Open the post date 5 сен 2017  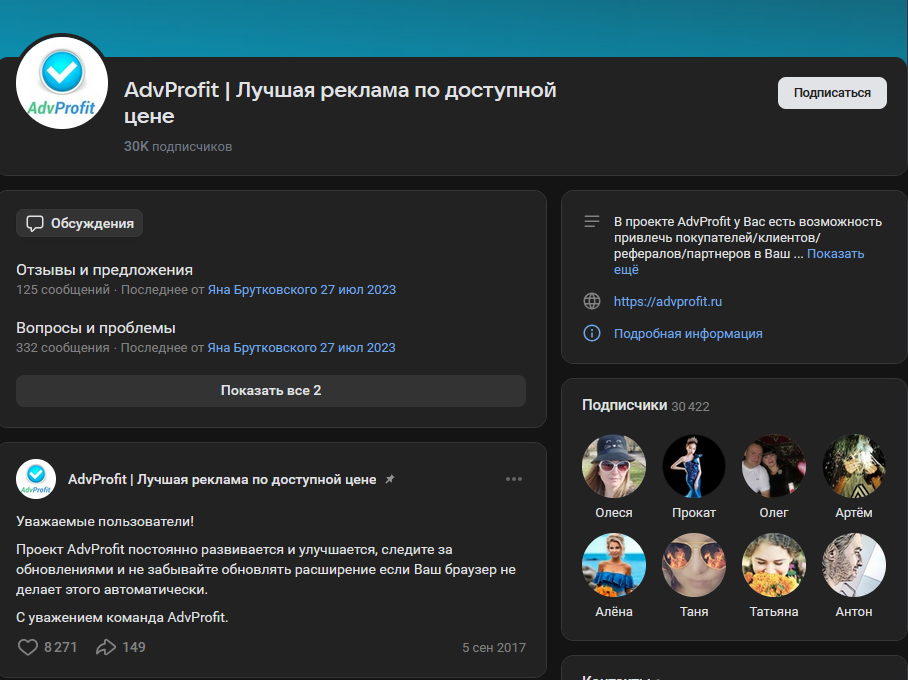tap(494, 648)
